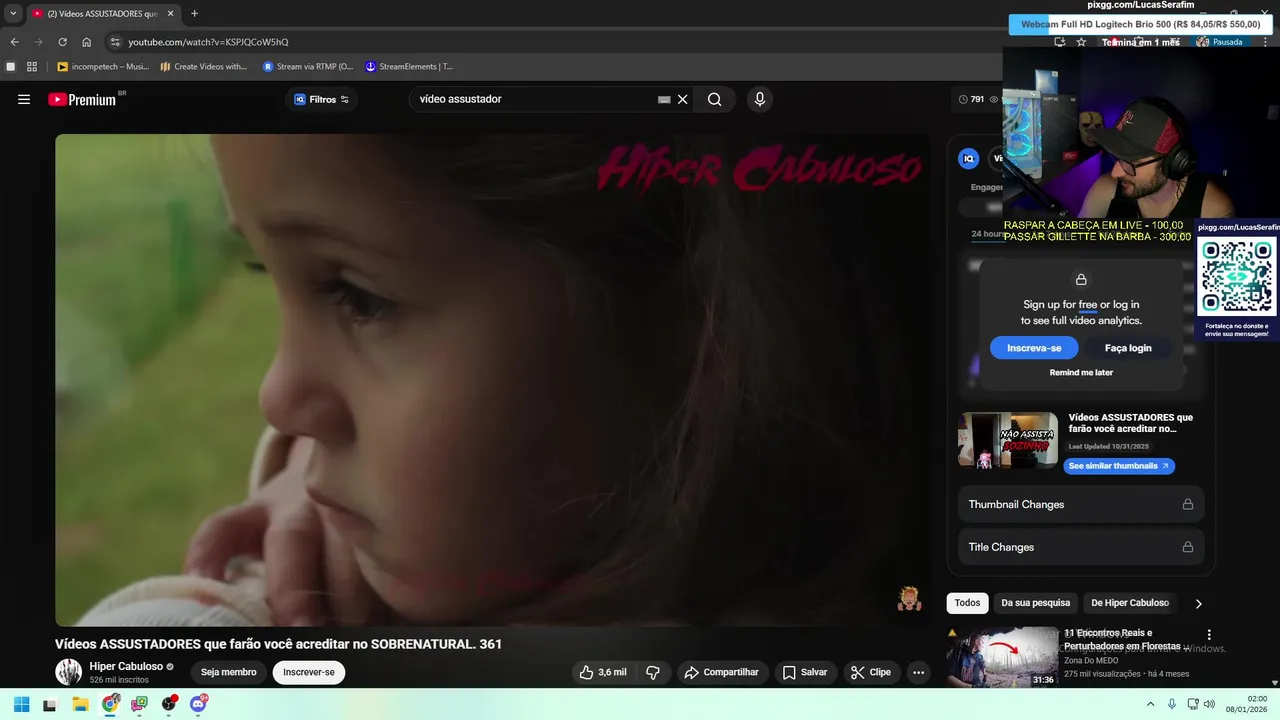The image size is (1280, 720).
Task: Show hidden system tray icons chevron
Action: (1150, 704)
